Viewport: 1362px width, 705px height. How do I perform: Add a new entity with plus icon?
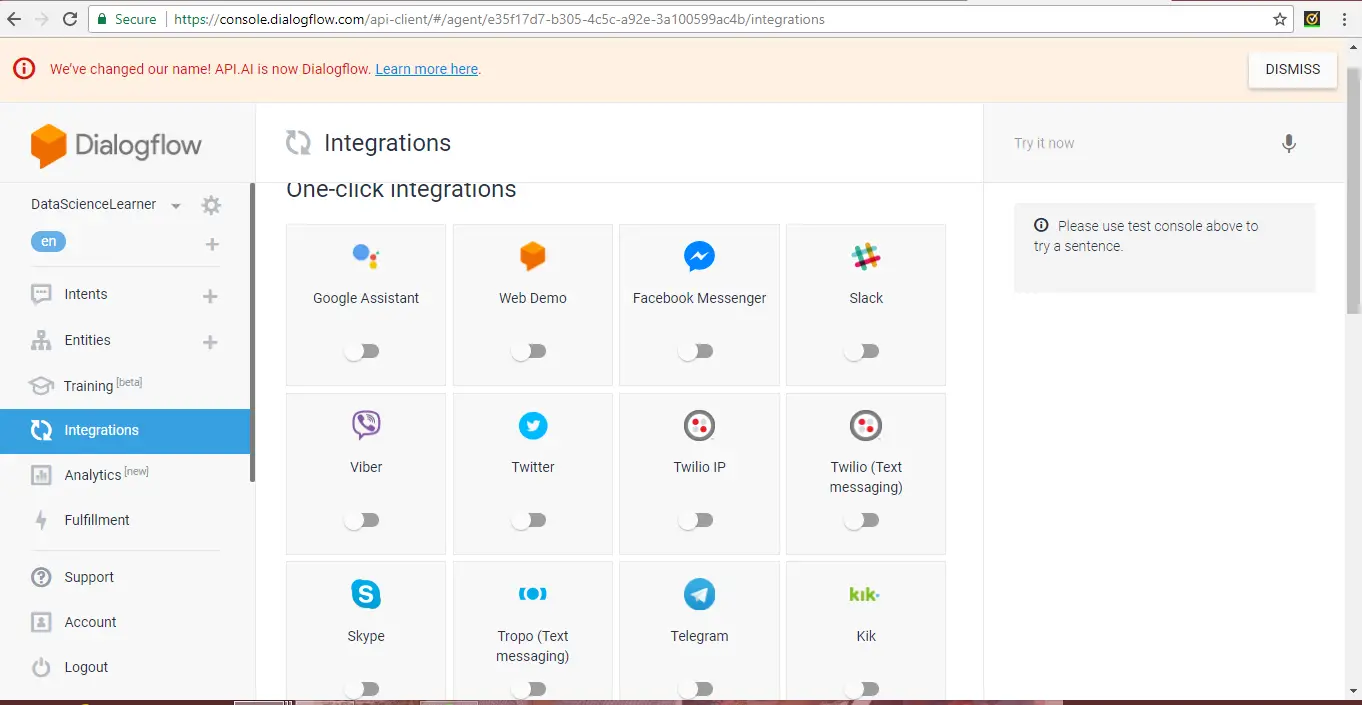(x=210, y=342)
